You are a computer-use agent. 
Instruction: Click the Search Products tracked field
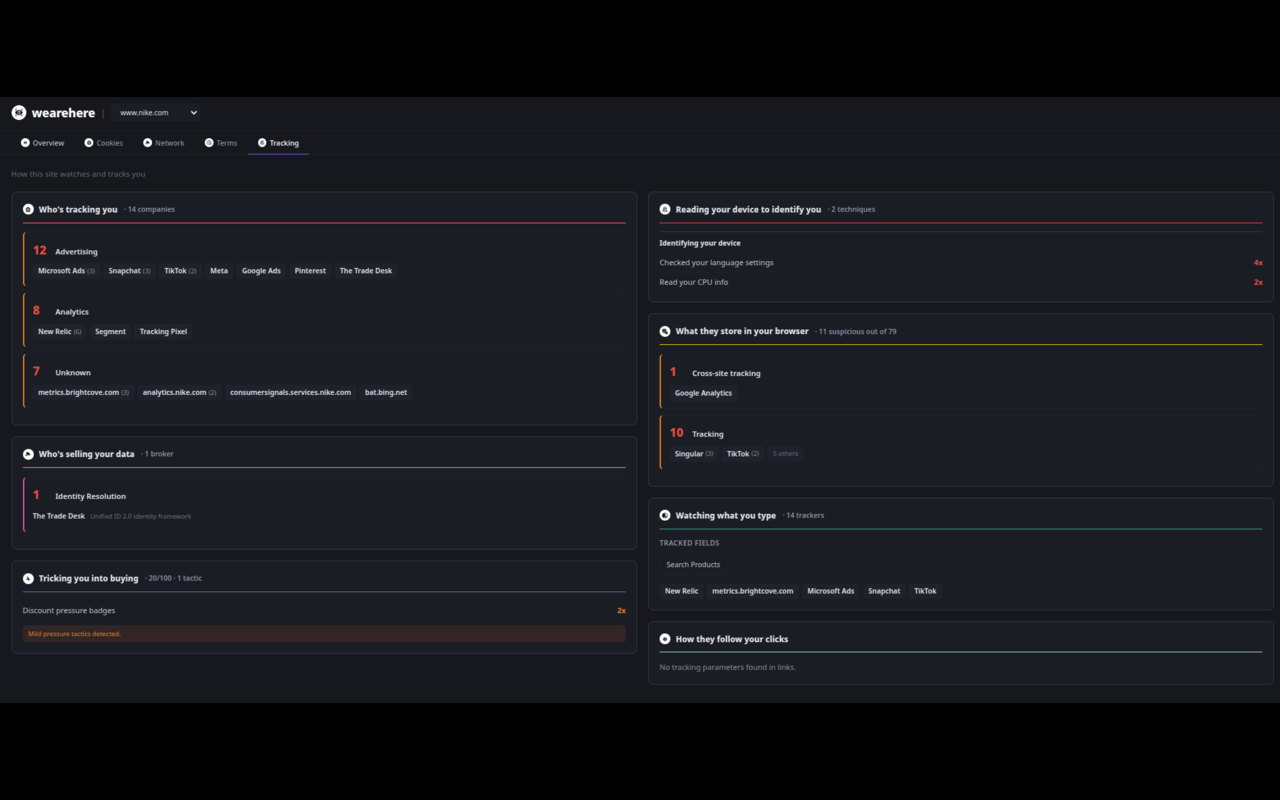click(x=693, y=565)
